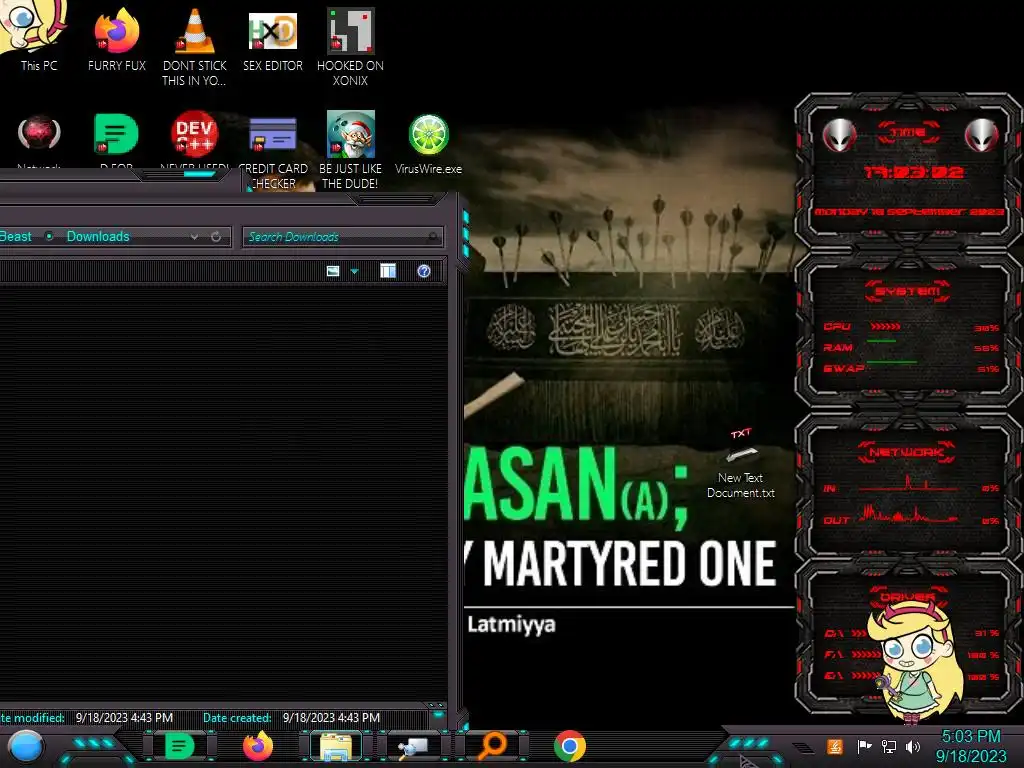Open the DEV C++ desktop shortcut
Screen dimensions: 1024x768
[x=195, y=138]
